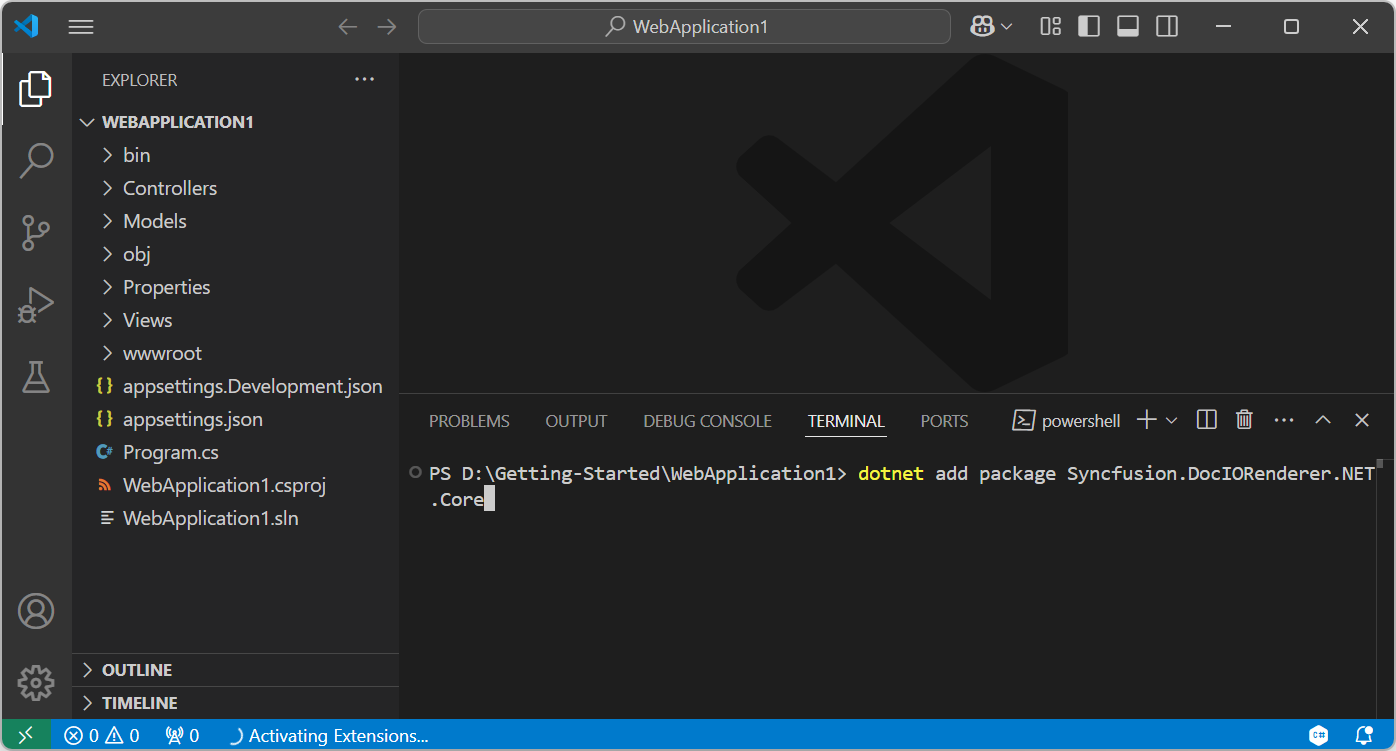This screenshot has height=751, width=1396.
Task: Open the Testing flask icon view
Action: 36,377
